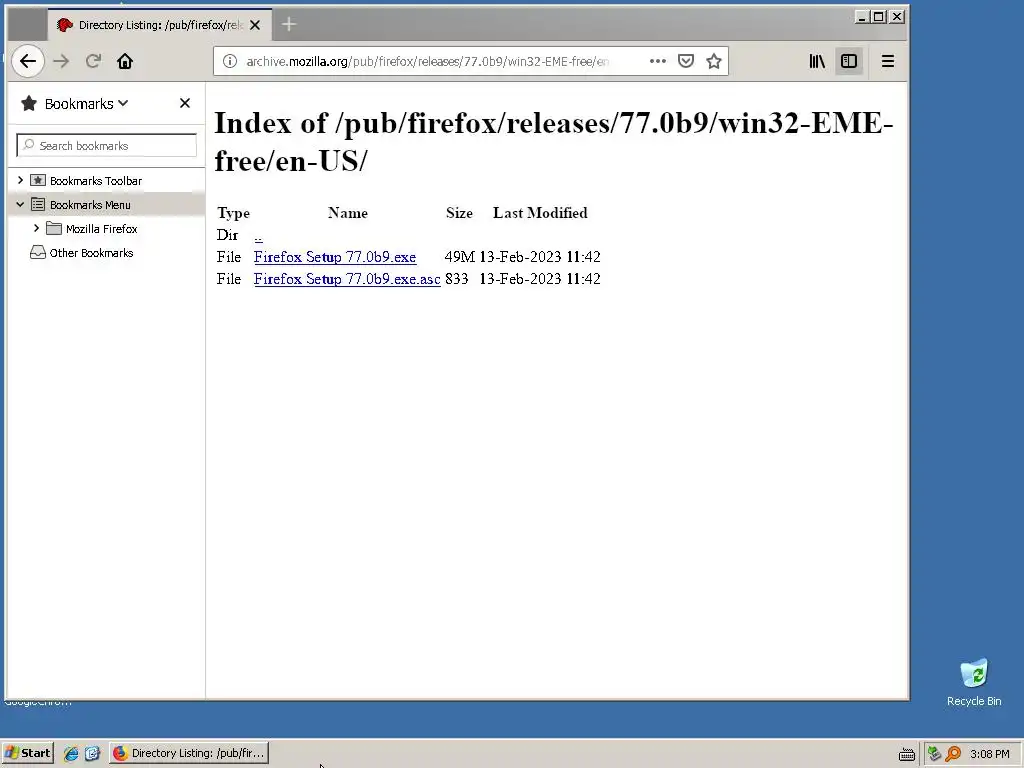Open the parent directory '..' link
1024x768 pixels.
click(259, 235)
